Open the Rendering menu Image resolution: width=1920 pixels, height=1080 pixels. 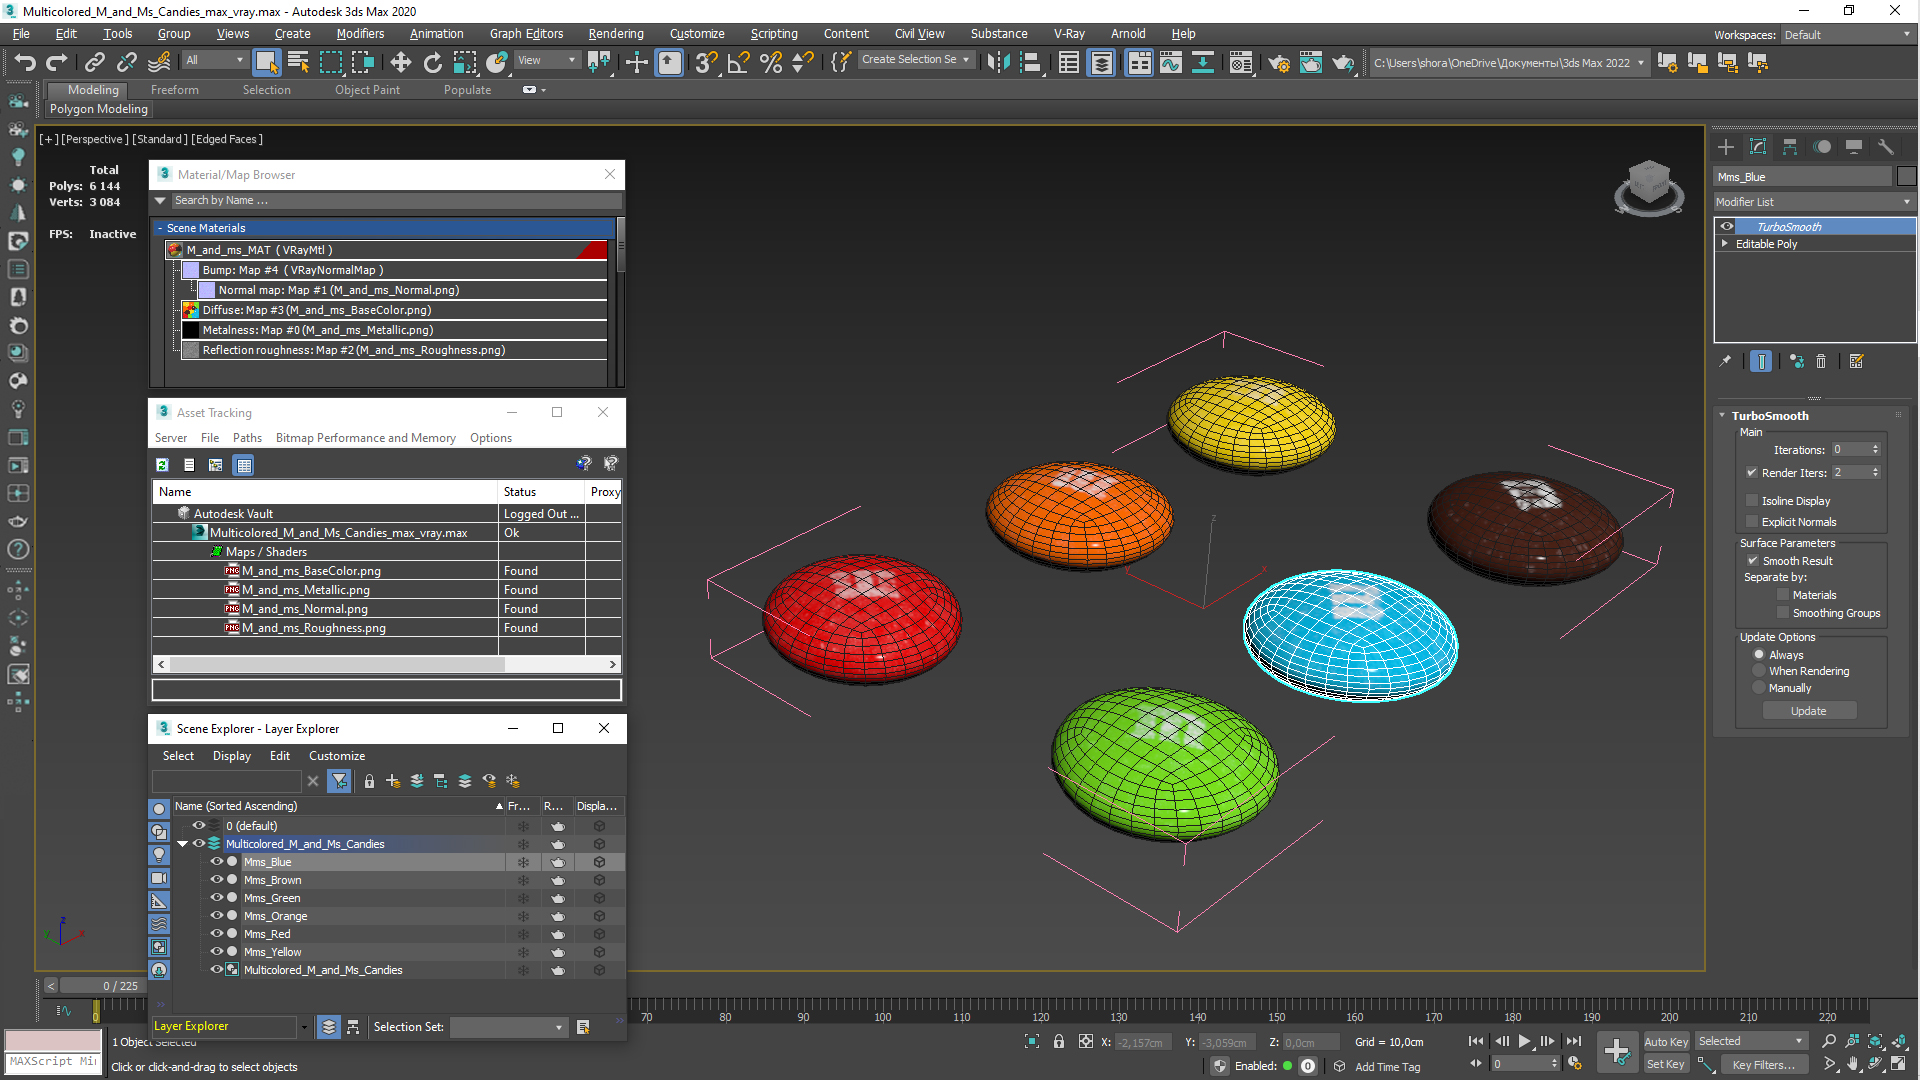(615, 34)
